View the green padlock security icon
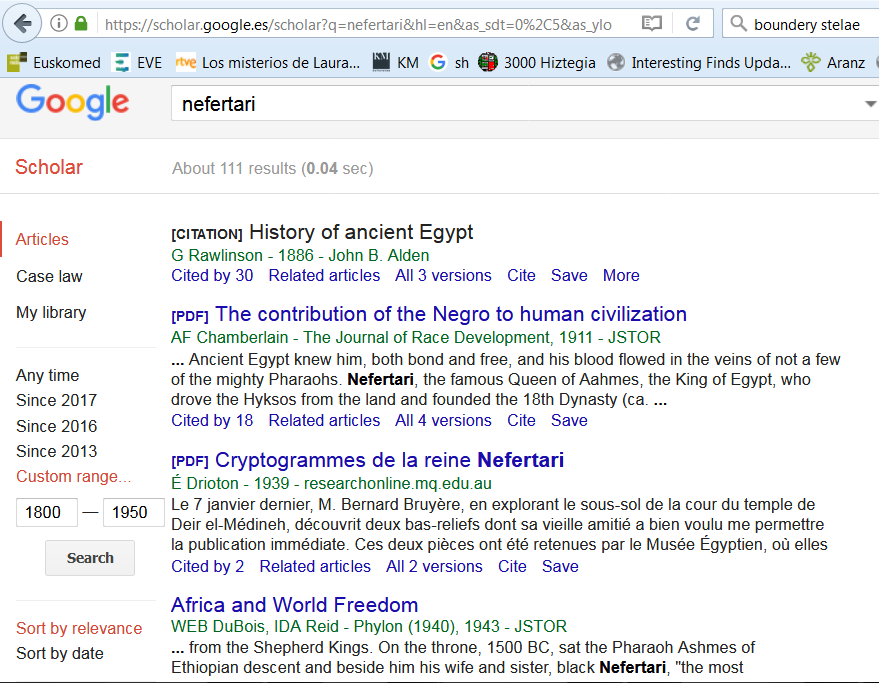 point(81,24)
